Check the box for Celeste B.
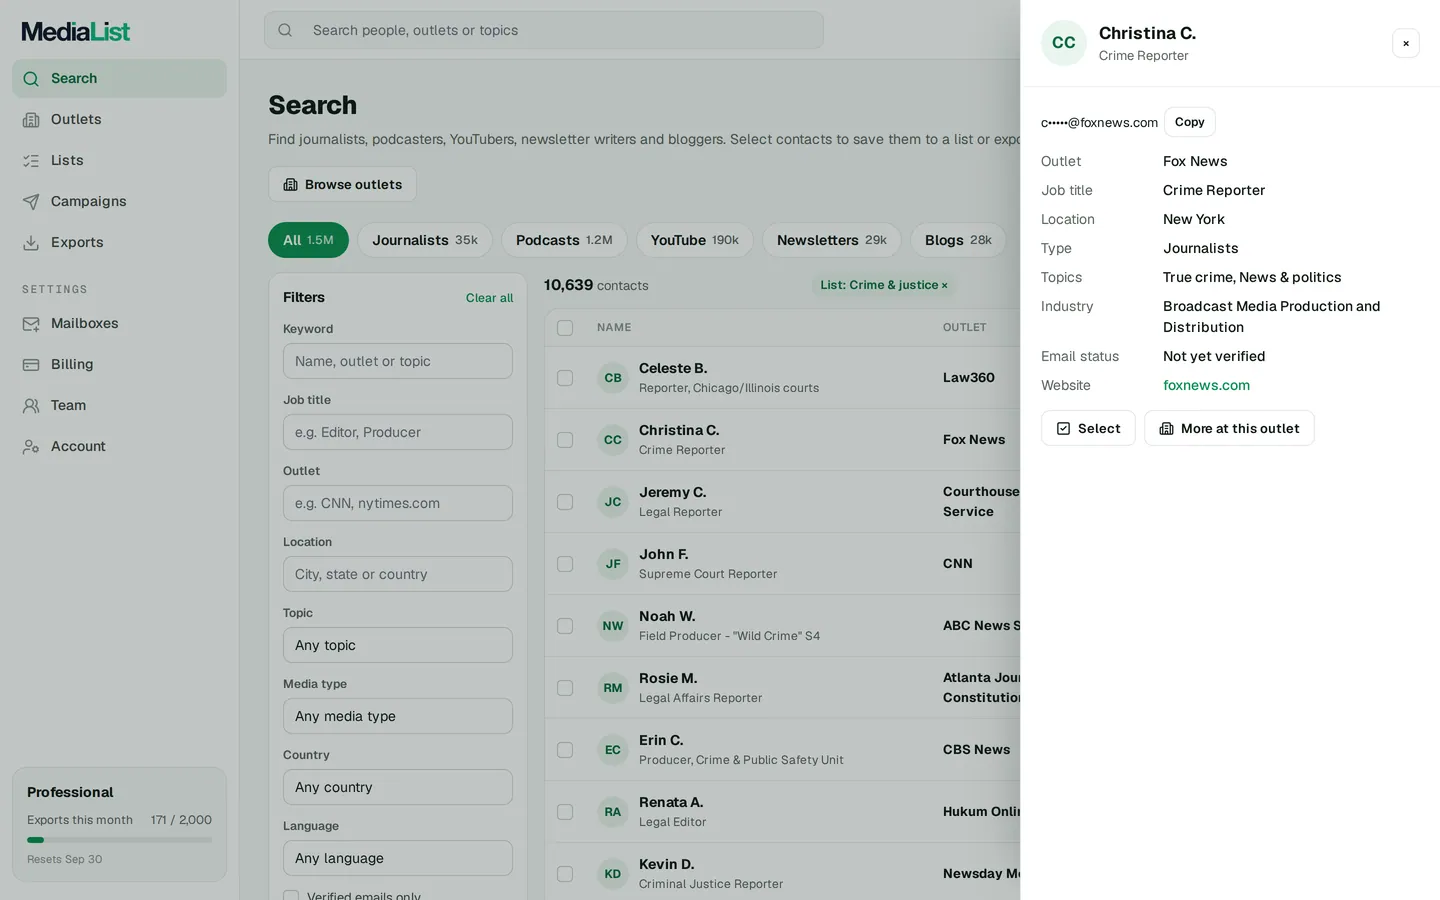 click(x=565, y=378)
